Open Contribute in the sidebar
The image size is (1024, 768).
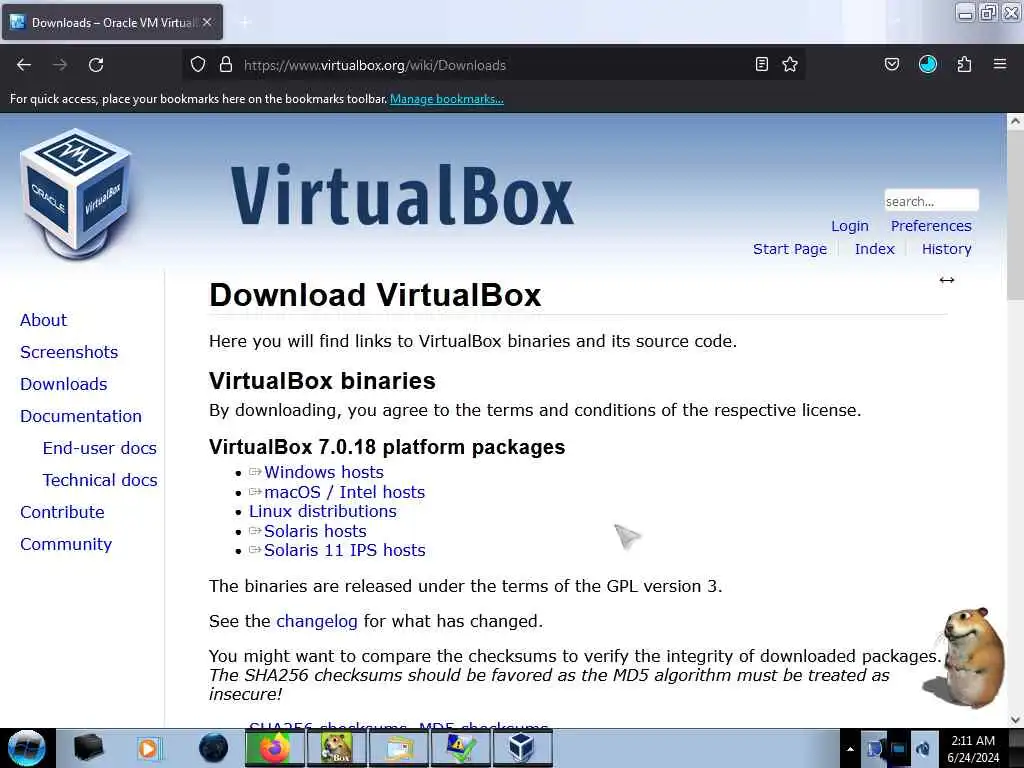62,512
